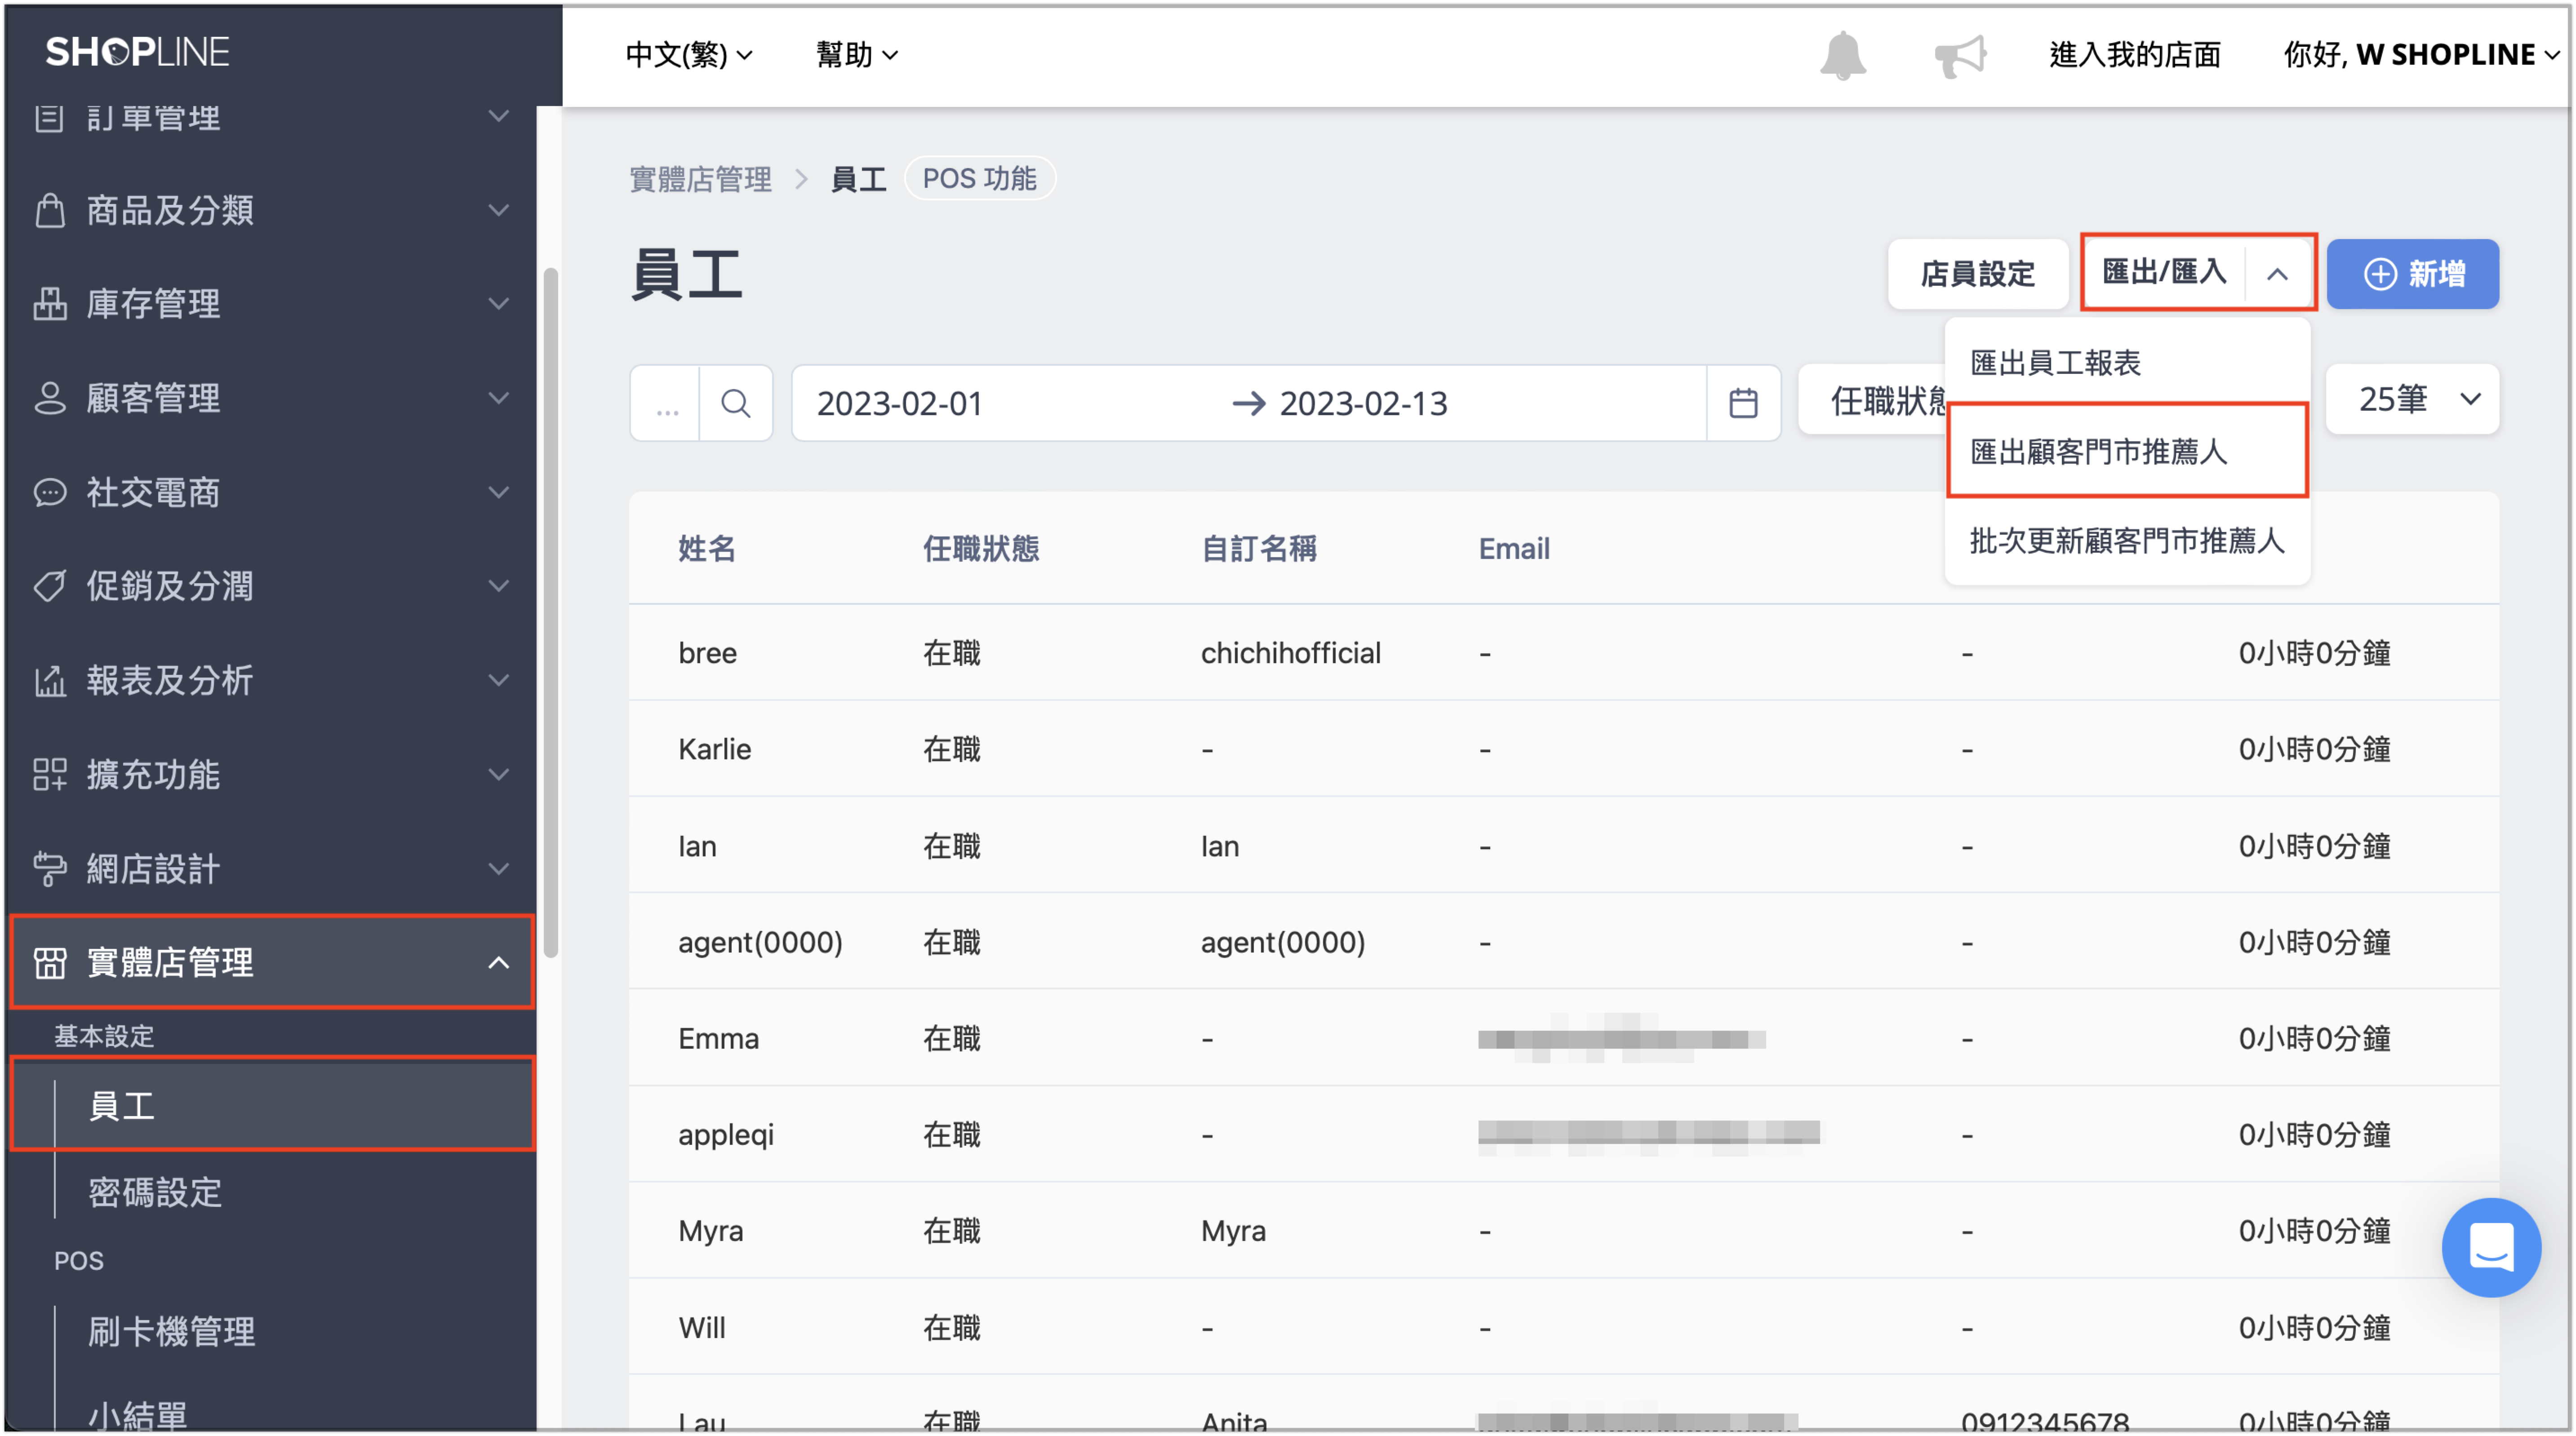Click the 實體店管理 storefront icon
Image resolution: width=2576 pixels, height=1436 pixels.
pyautogui.click(x=50, y=963)
